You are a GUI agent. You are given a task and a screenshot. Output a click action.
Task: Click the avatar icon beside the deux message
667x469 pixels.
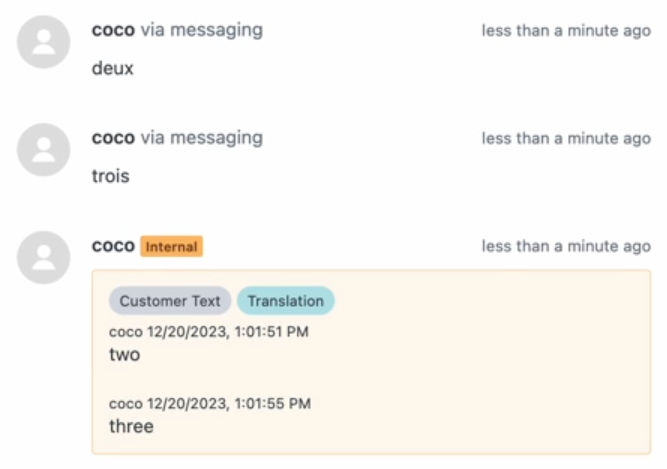click(43, 42)
